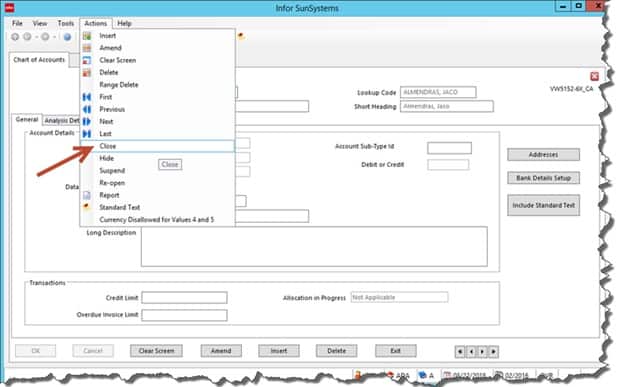Close the form with red X icon
Viewport: 618px width, 387px height.
594,76
